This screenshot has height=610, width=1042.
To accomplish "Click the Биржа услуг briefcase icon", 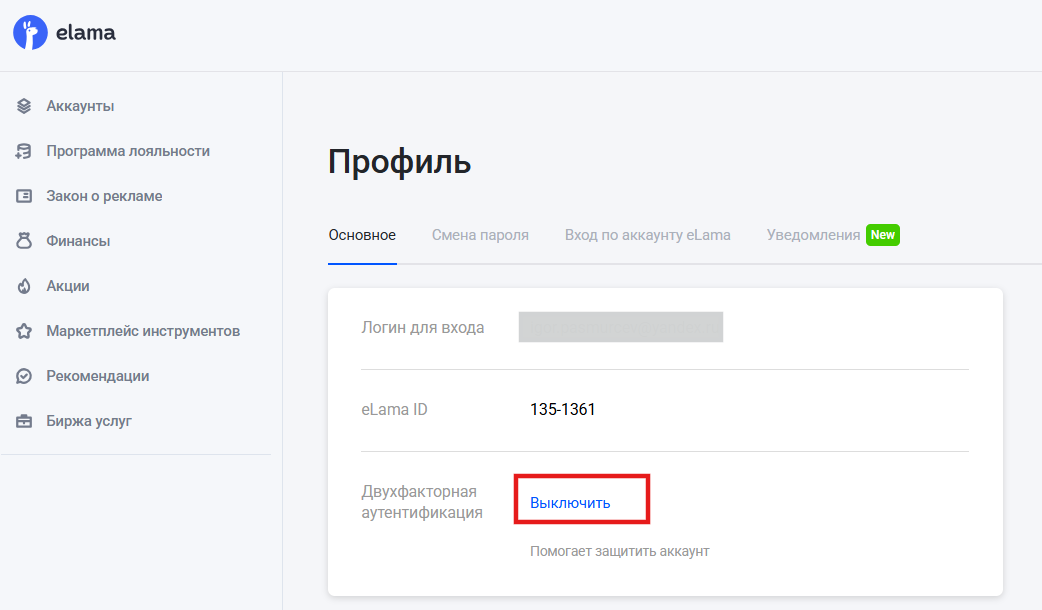I will 24,421.
